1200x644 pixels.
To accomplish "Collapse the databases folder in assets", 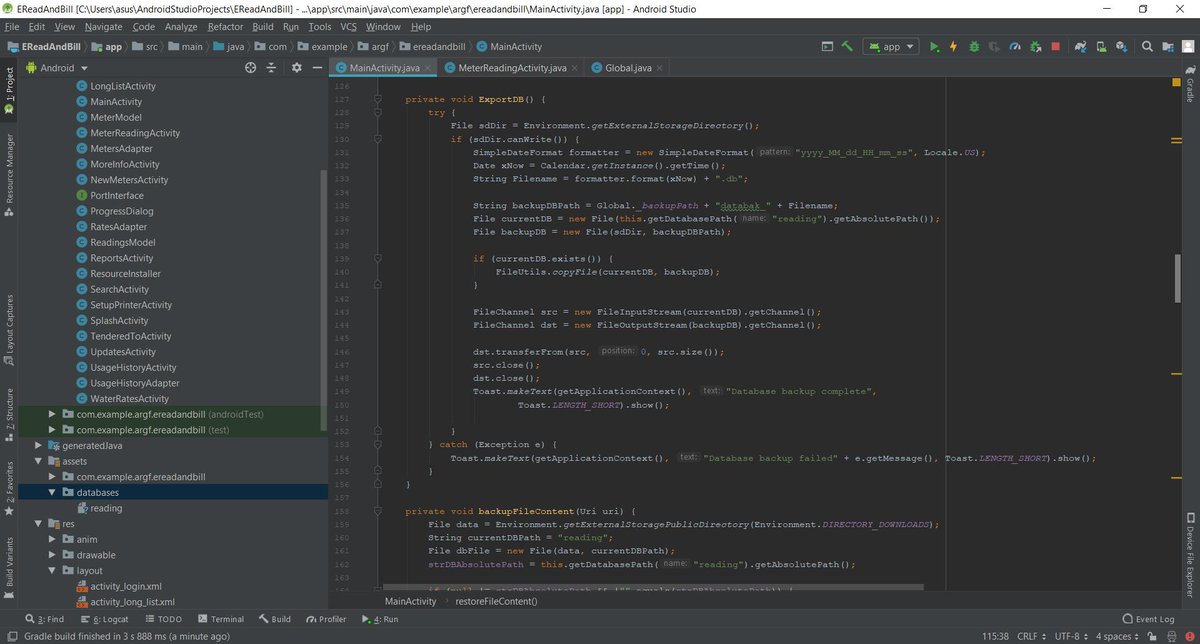I will coord(53,493).
